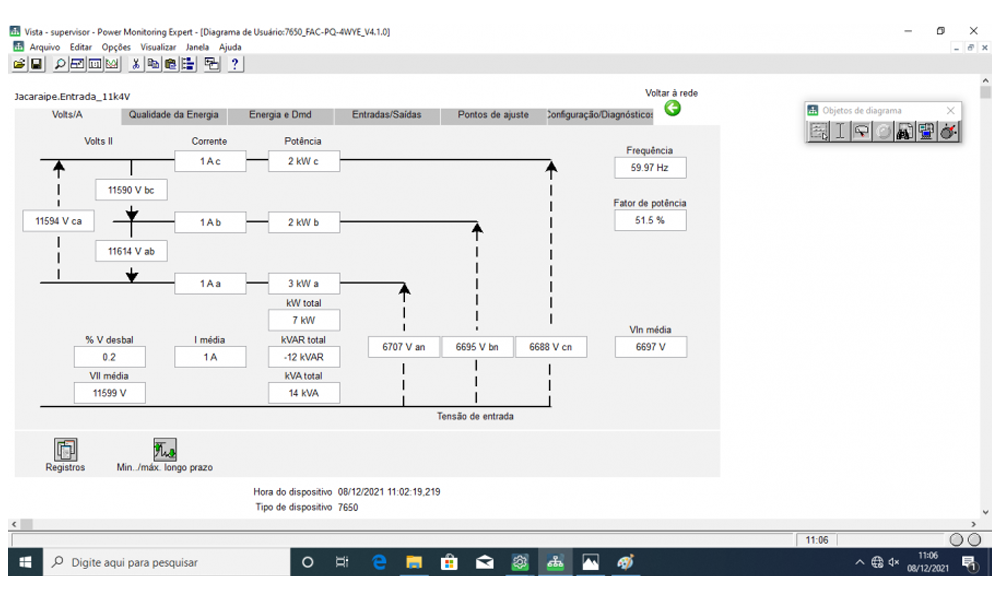The image size is (1000, 600).
Task: Go to the Pontos de ajuste tab
Action: (493, 115)
